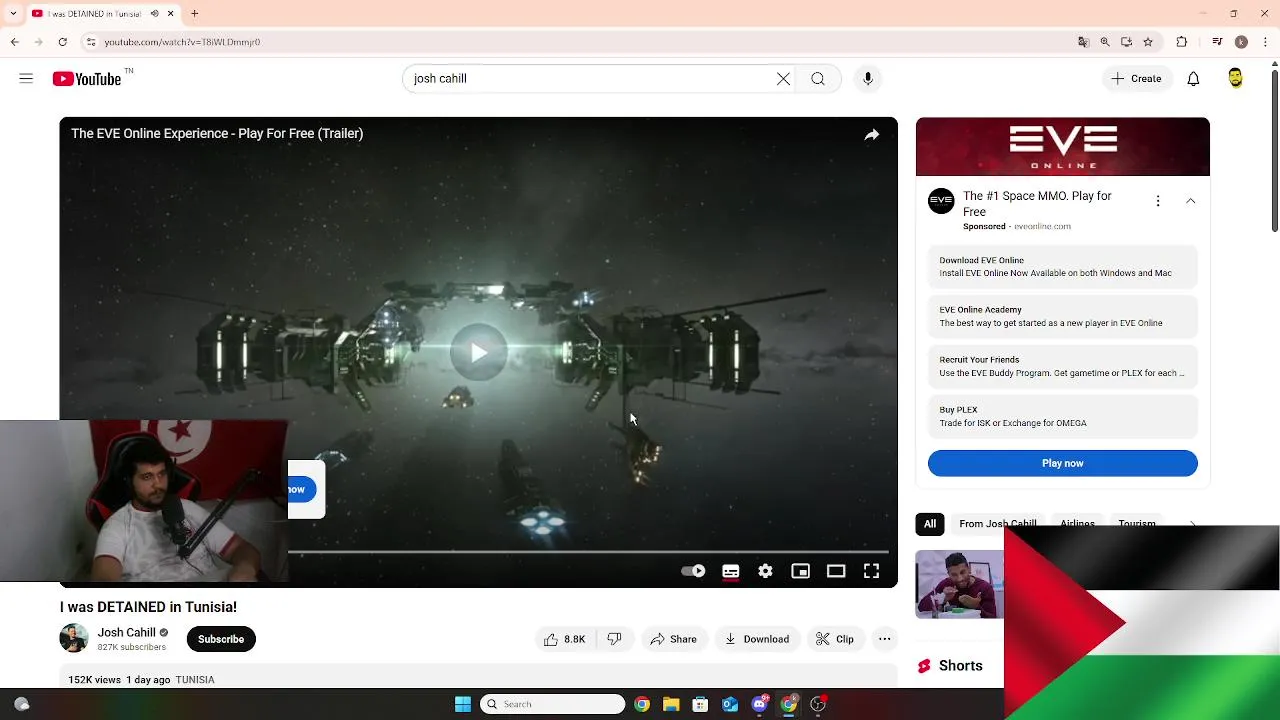The width and height of the screenshot is (1280, 720).
Task: Seek on the video progress bar
Action: tap(588, 551)
